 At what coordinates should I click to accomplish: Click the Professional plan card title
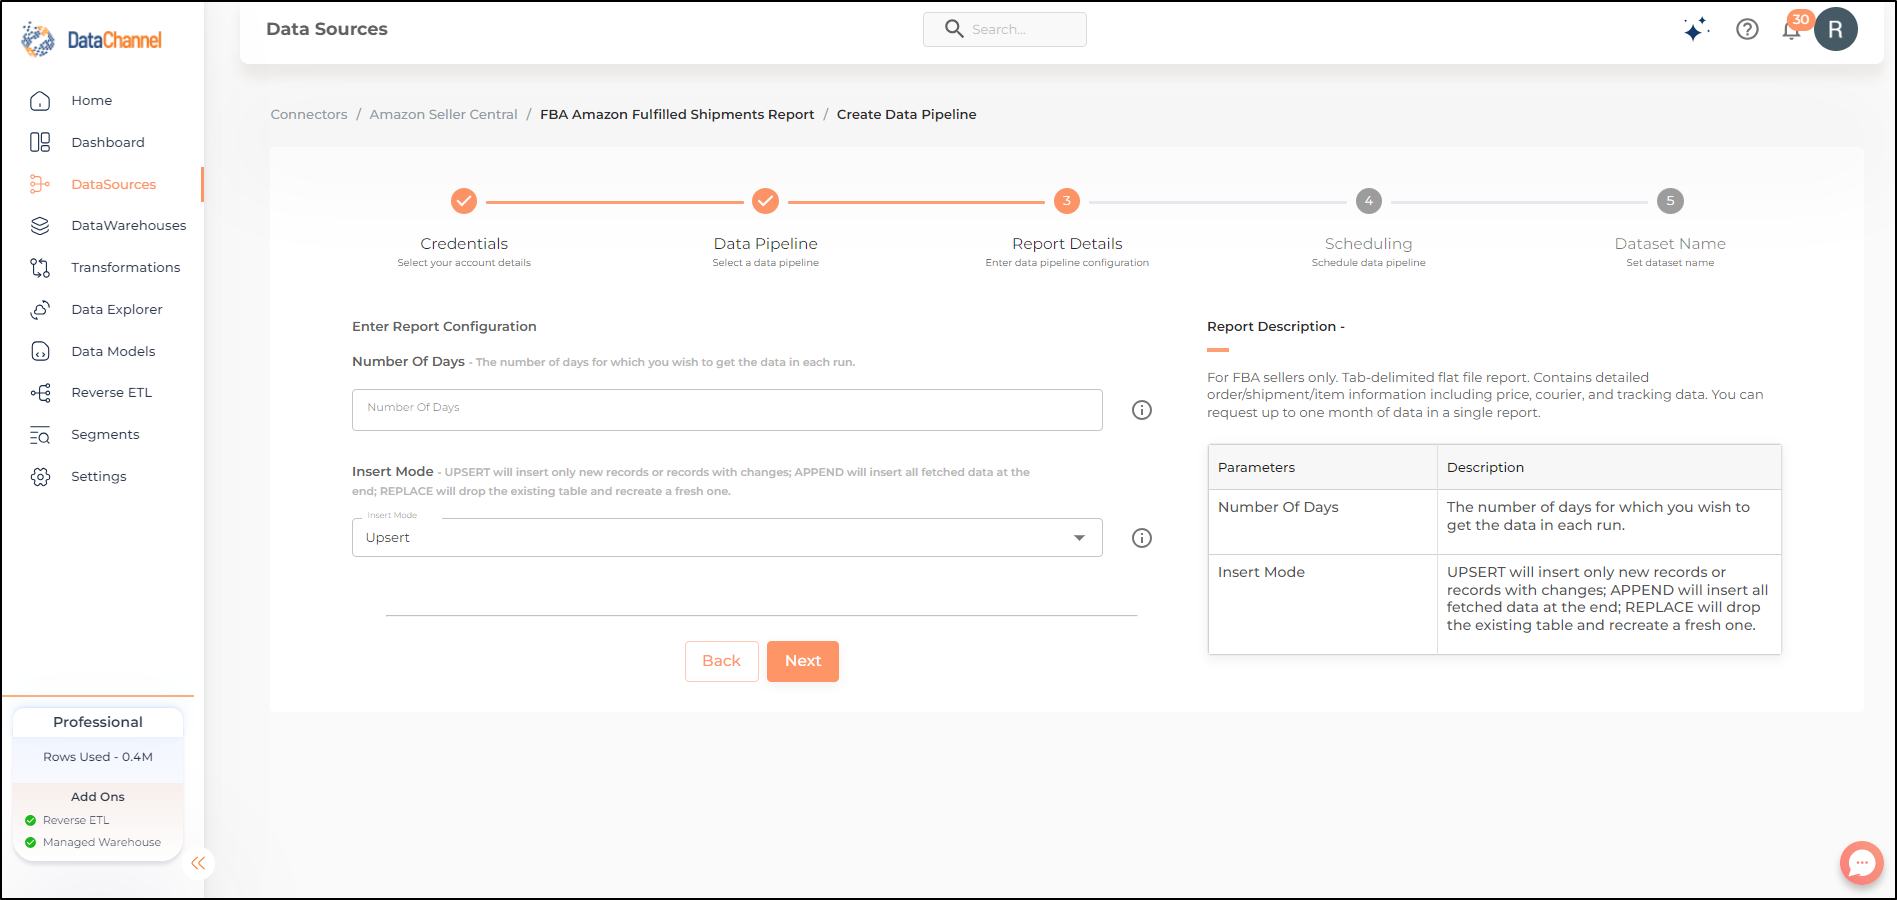pyautogui.click(x=98, y=722)
